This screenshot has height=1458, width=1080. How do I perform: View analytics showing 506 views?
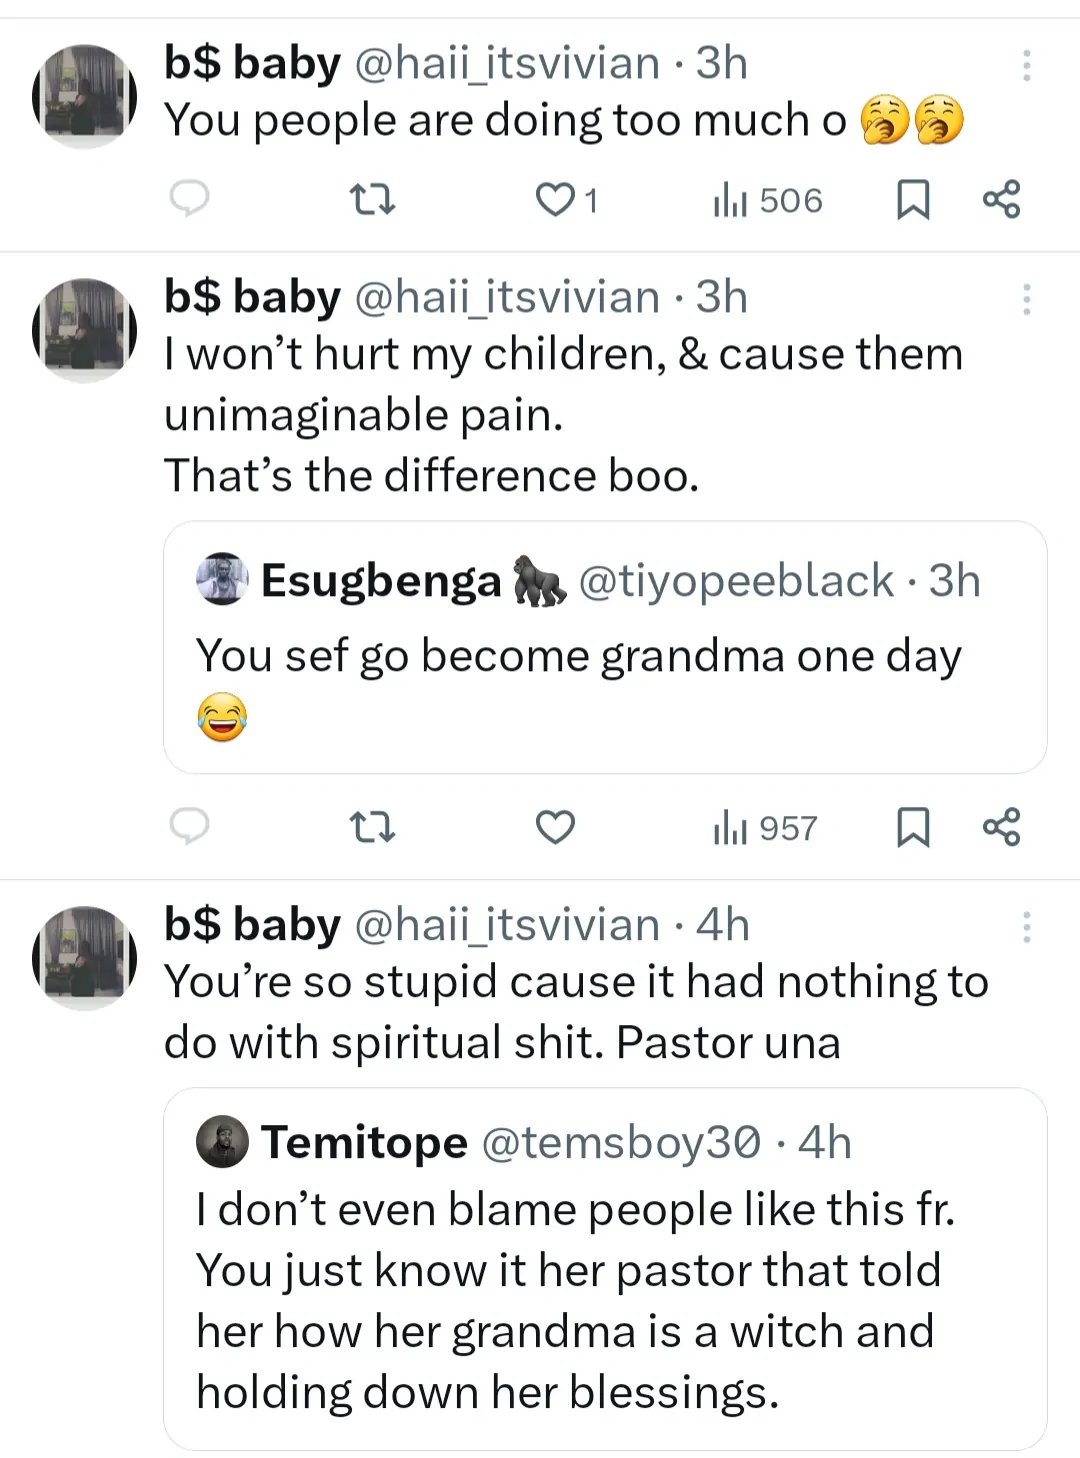768,200
